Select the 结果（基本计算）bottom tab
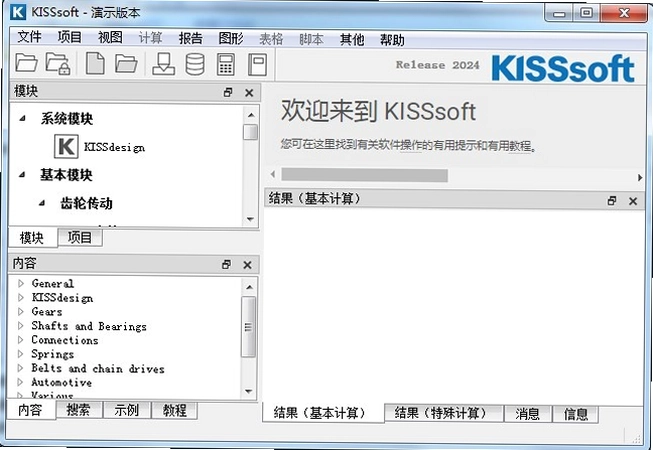Image resolution: width=653 pixels, height=450 pixels. coord(322,413)
